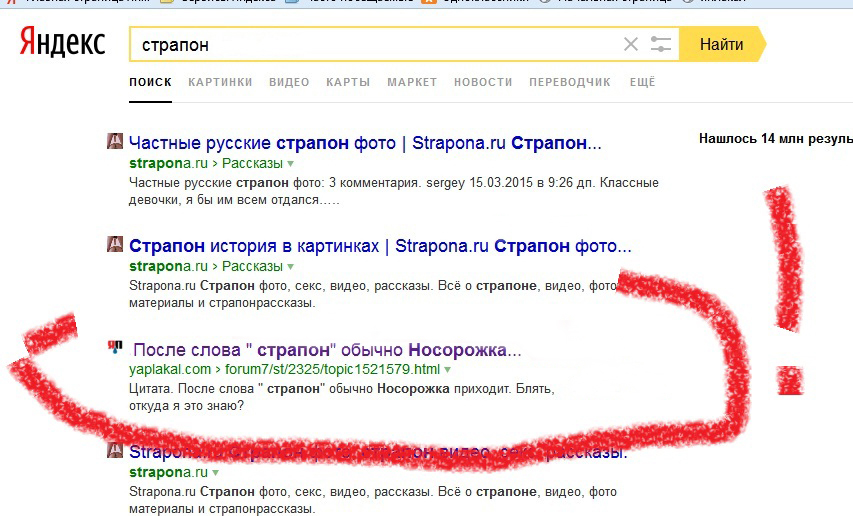Open the ВИДЕО tab
The width and height of the screenshot is (853, 516).
click(x=289, y=82)
